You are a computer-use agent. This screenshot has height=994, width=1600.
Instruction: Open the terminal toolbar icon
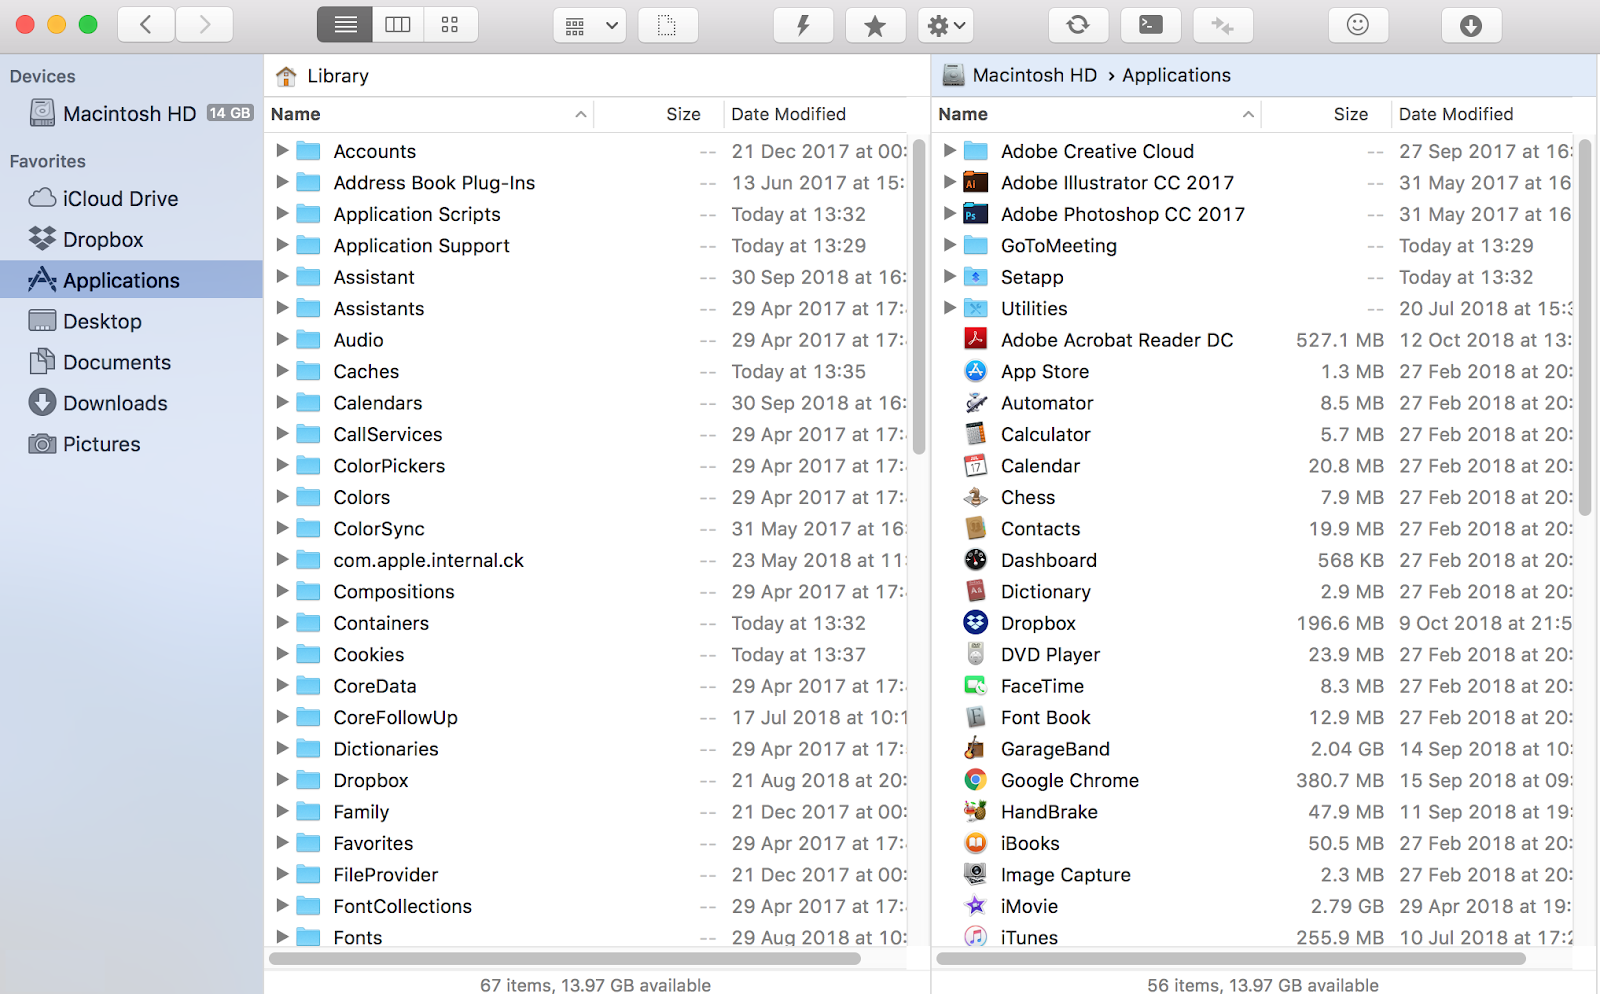pos(1151,25)
